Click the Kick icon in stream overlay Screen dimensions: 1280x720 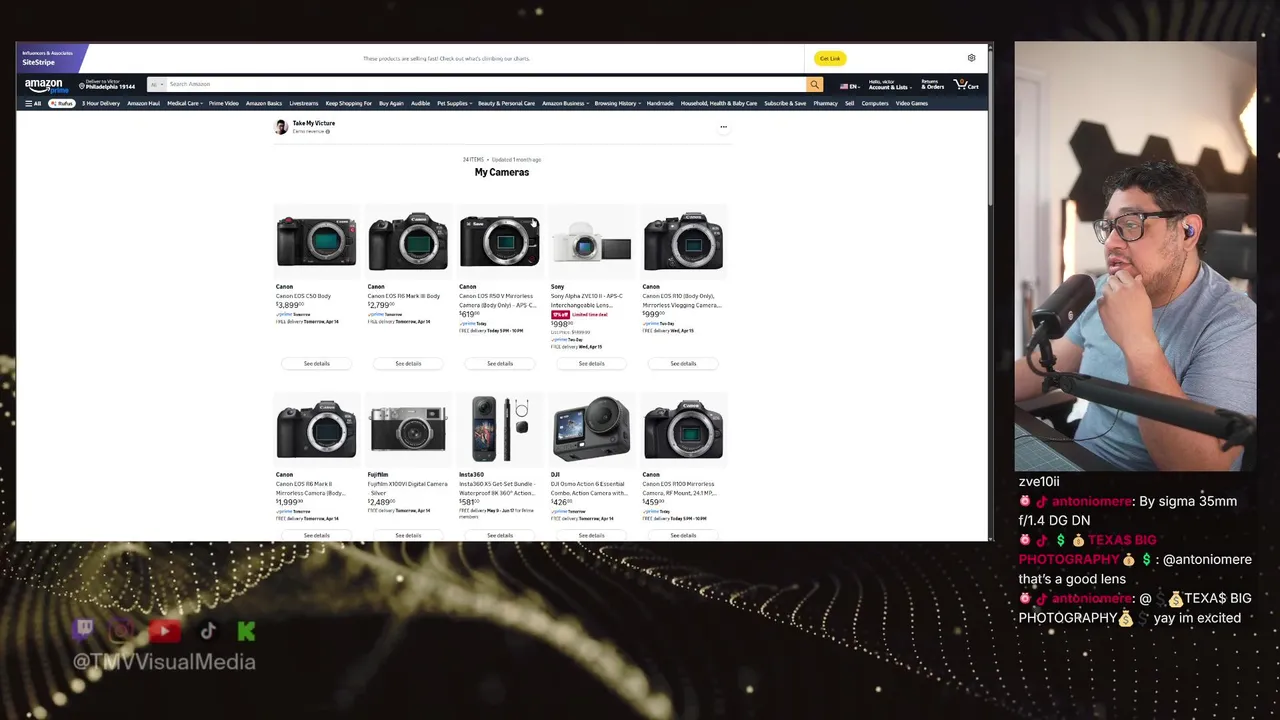246,630
